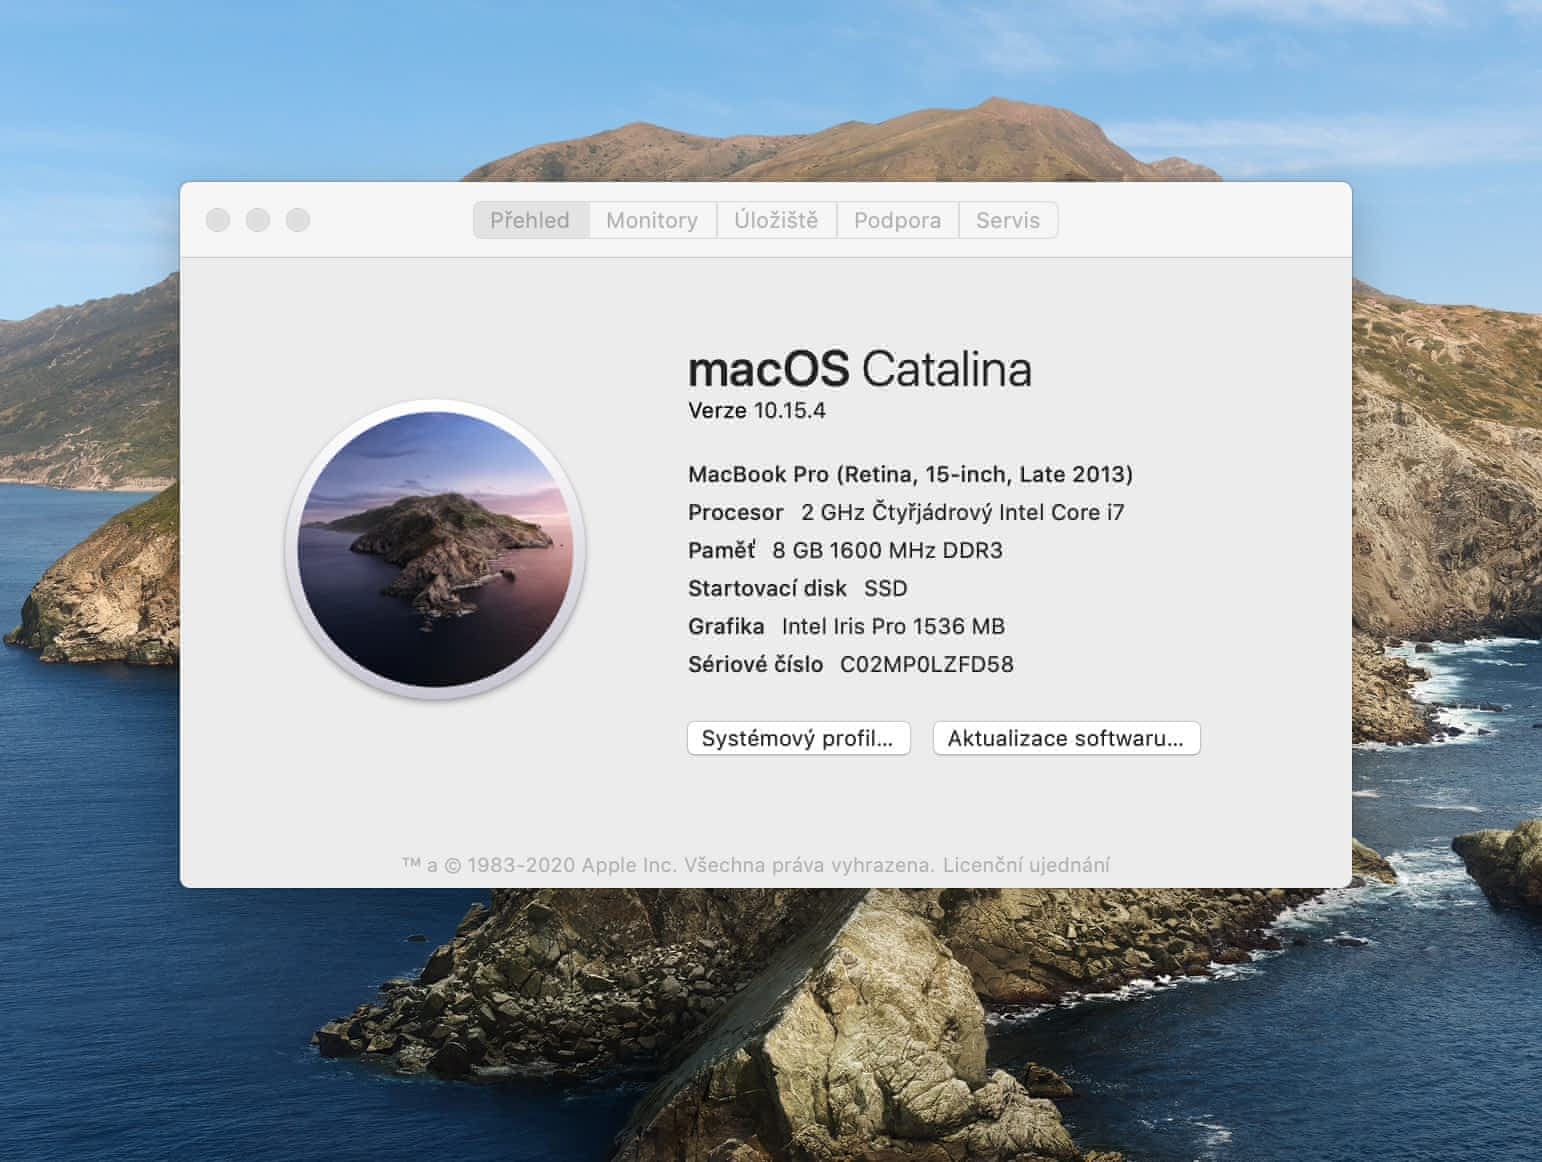Click the Paměť label
This screenshot has height=1162, width=1542.
pyautogui.click(x=722, y=550)
